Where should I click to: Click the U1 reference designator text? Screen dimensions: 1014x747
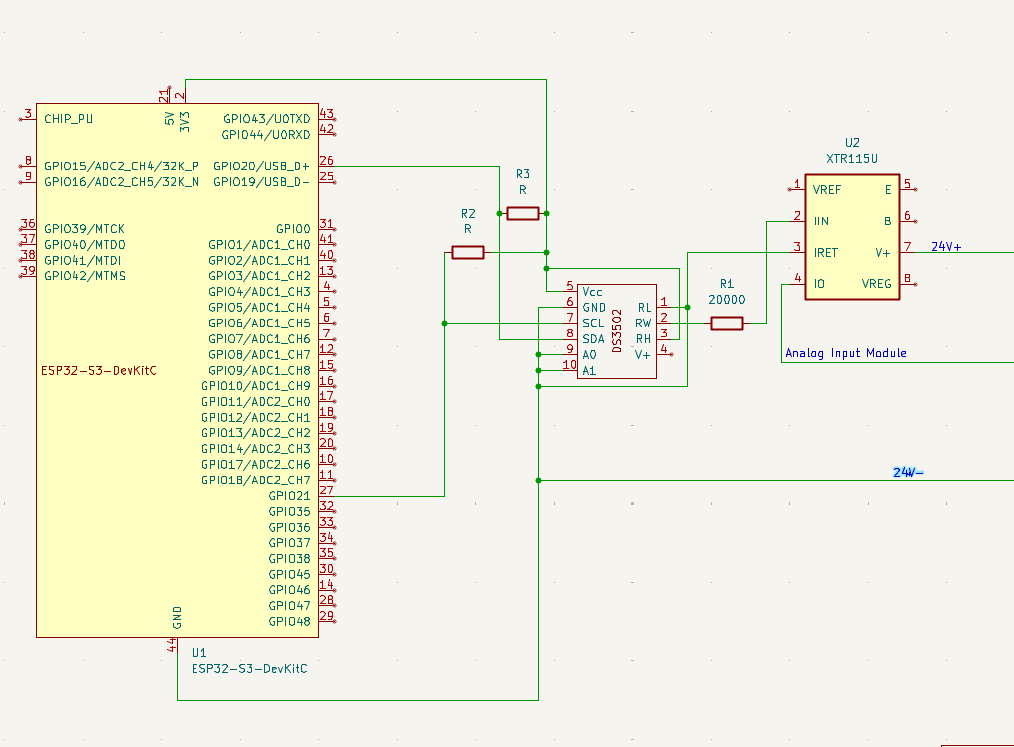point(199,653)
